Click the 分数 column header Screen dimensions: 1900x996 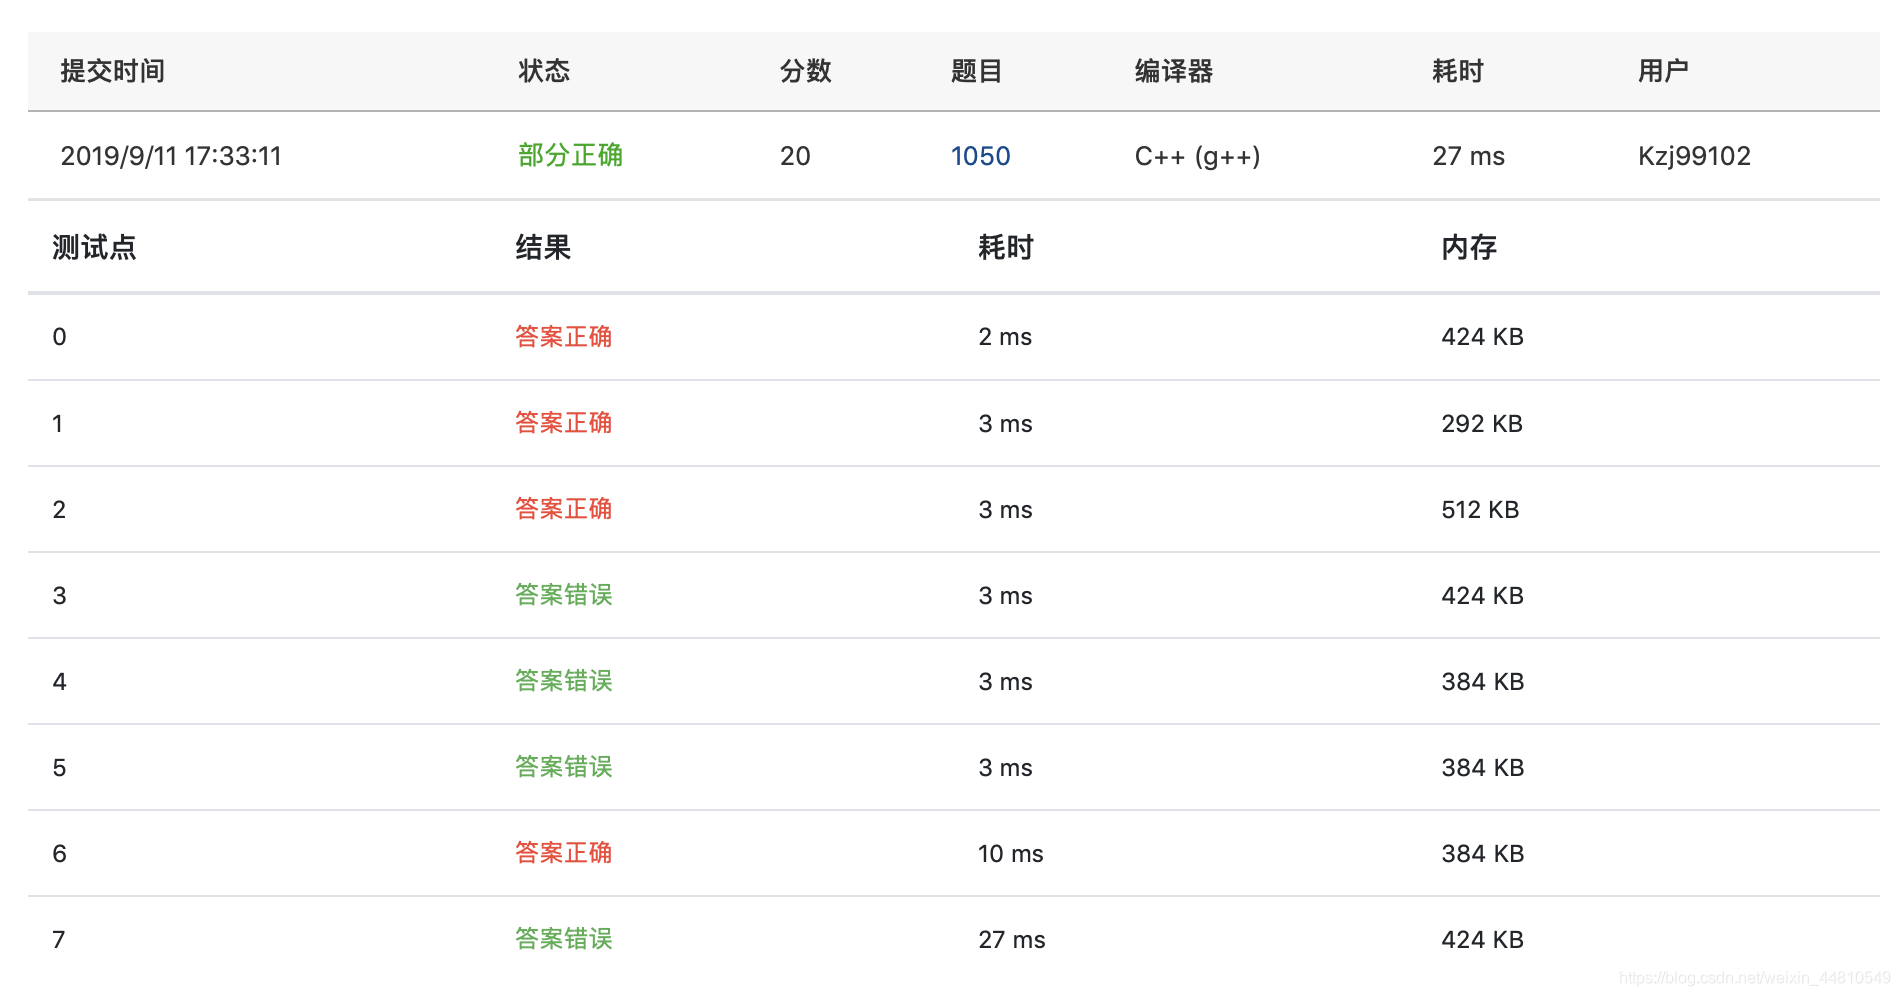click(x=806, y=71)
